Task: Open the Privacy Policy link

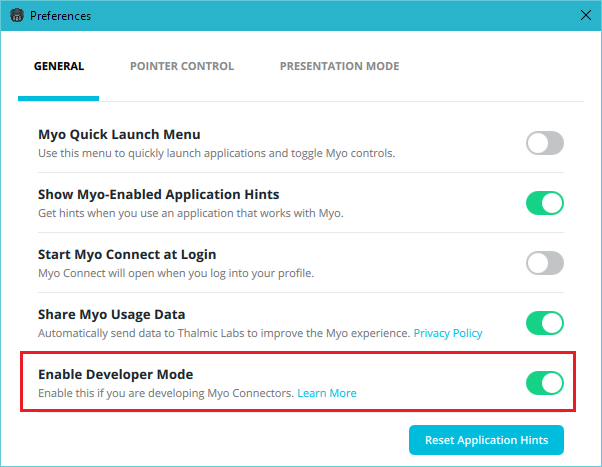Action: tap(448, 333)
